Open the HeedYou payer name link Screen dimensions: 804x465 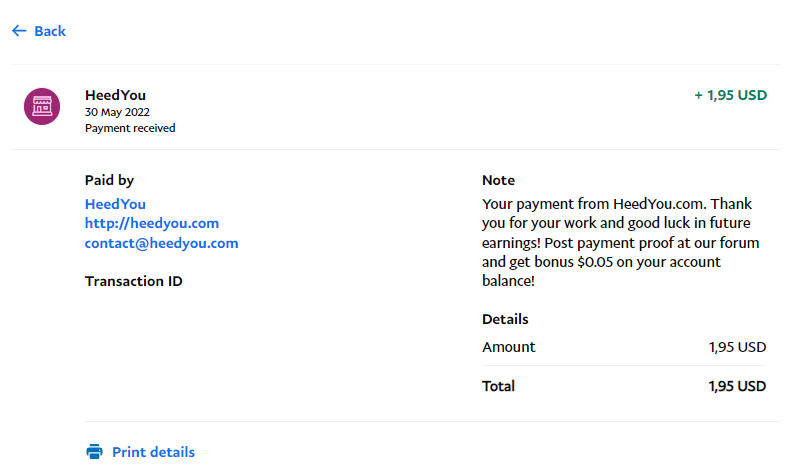pos(115,204)
